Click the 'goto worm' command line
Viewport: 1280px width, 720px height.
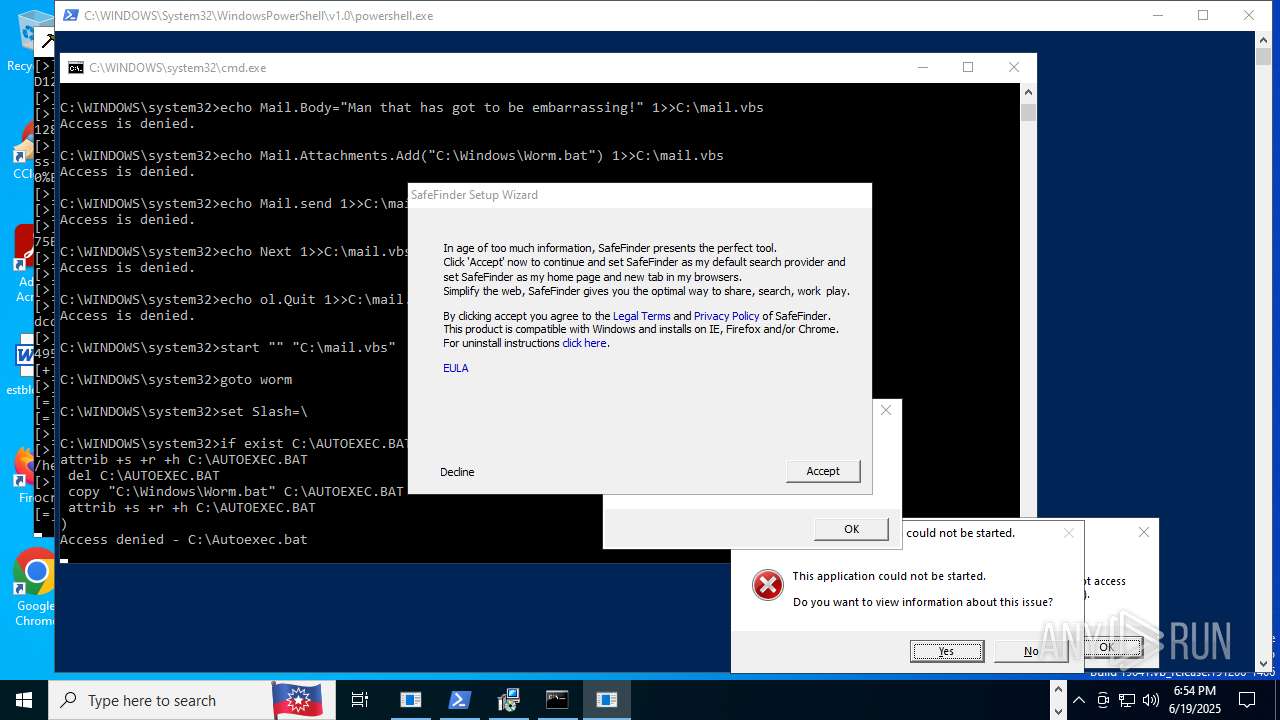tap(176, 380)
